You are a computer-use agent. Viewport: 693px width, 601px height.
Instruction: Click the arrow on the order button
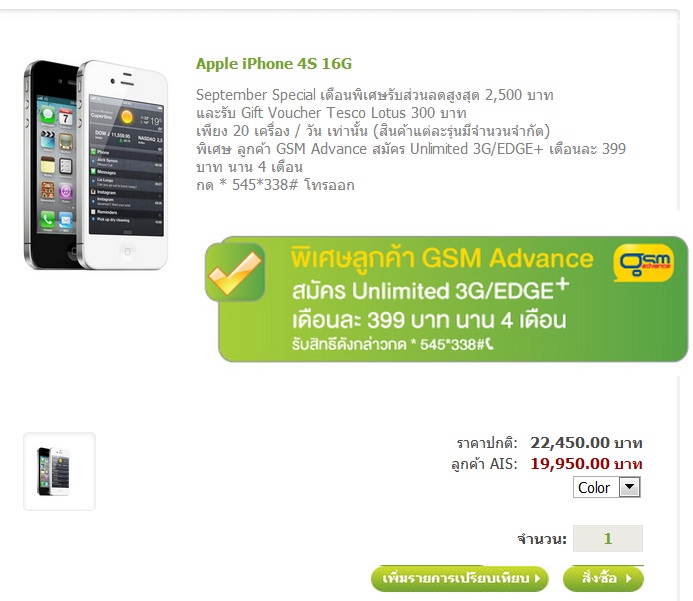tap(628, 578)
